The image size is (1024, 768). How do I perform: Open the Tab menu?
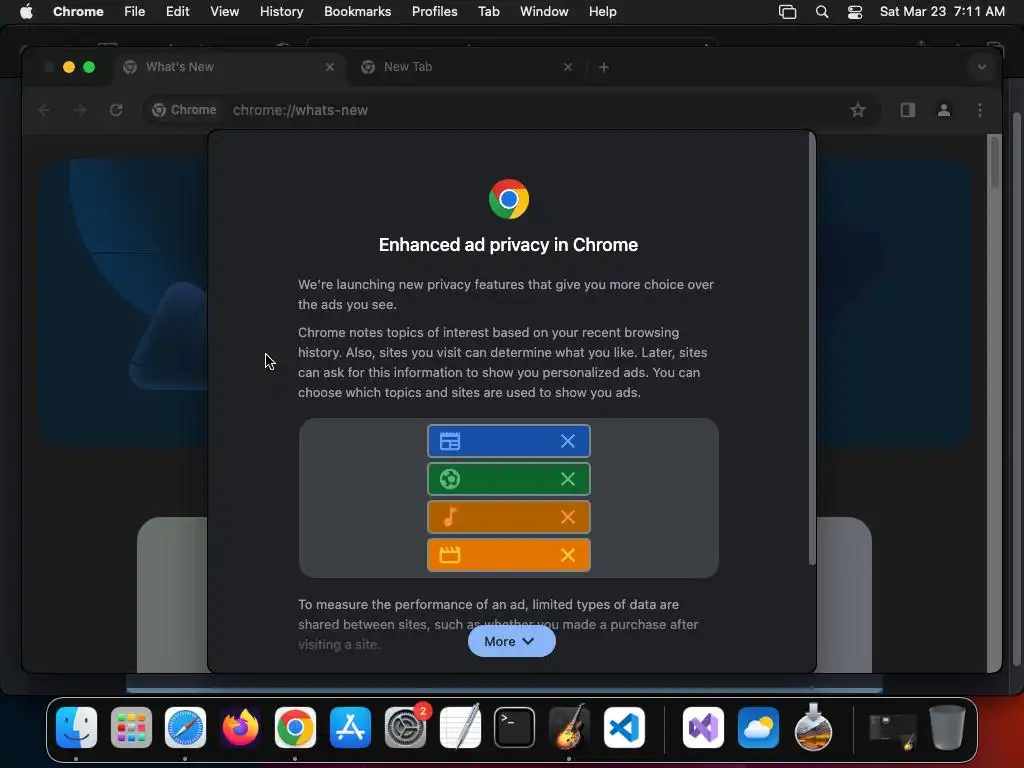click(488, 11)
